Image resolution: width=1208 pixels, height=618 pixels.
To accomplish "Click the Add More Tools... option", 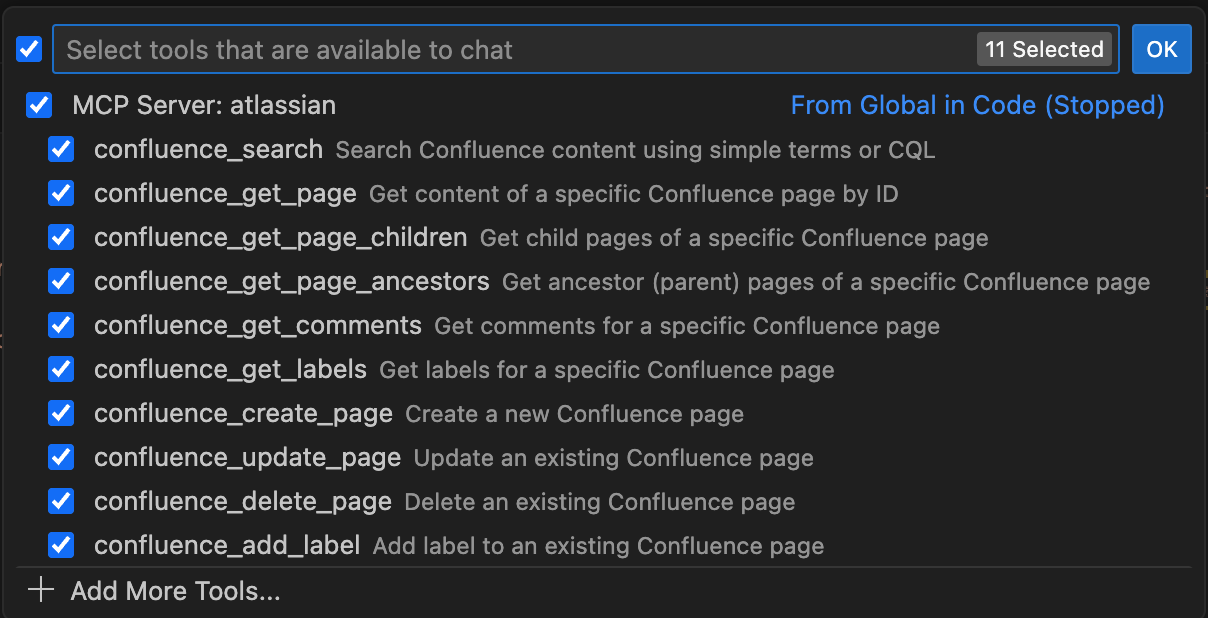I will (175, 591).
